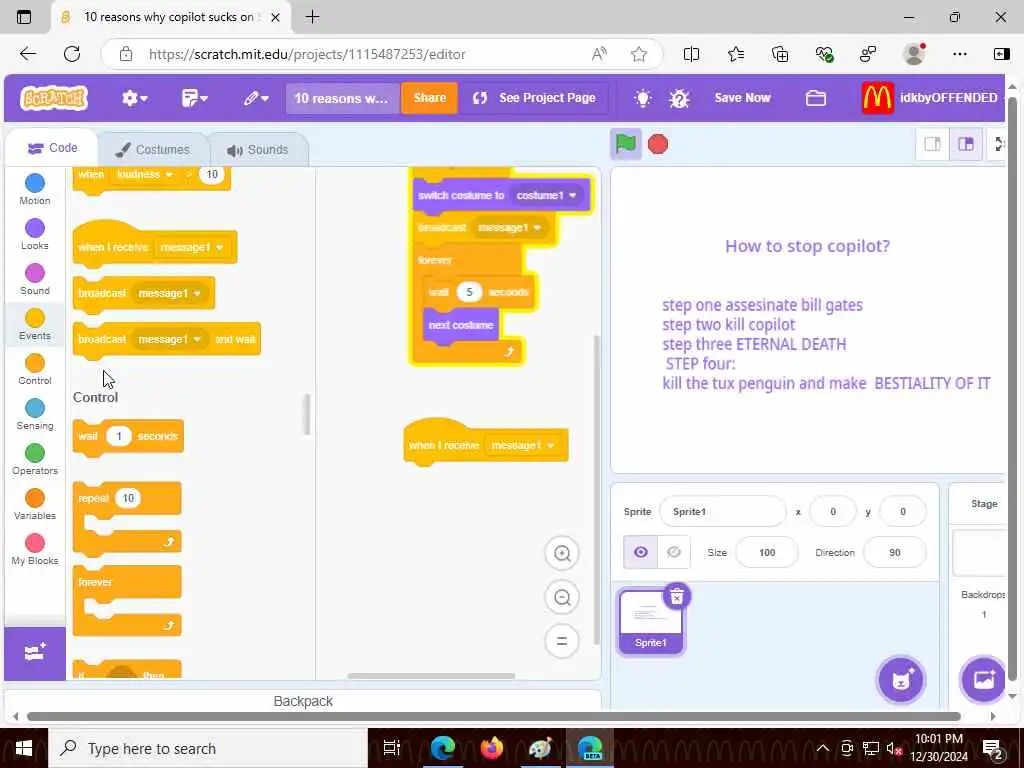Click repeat count 10 in palette
Screen dimensions: 1024x768
tap(128, 498)
